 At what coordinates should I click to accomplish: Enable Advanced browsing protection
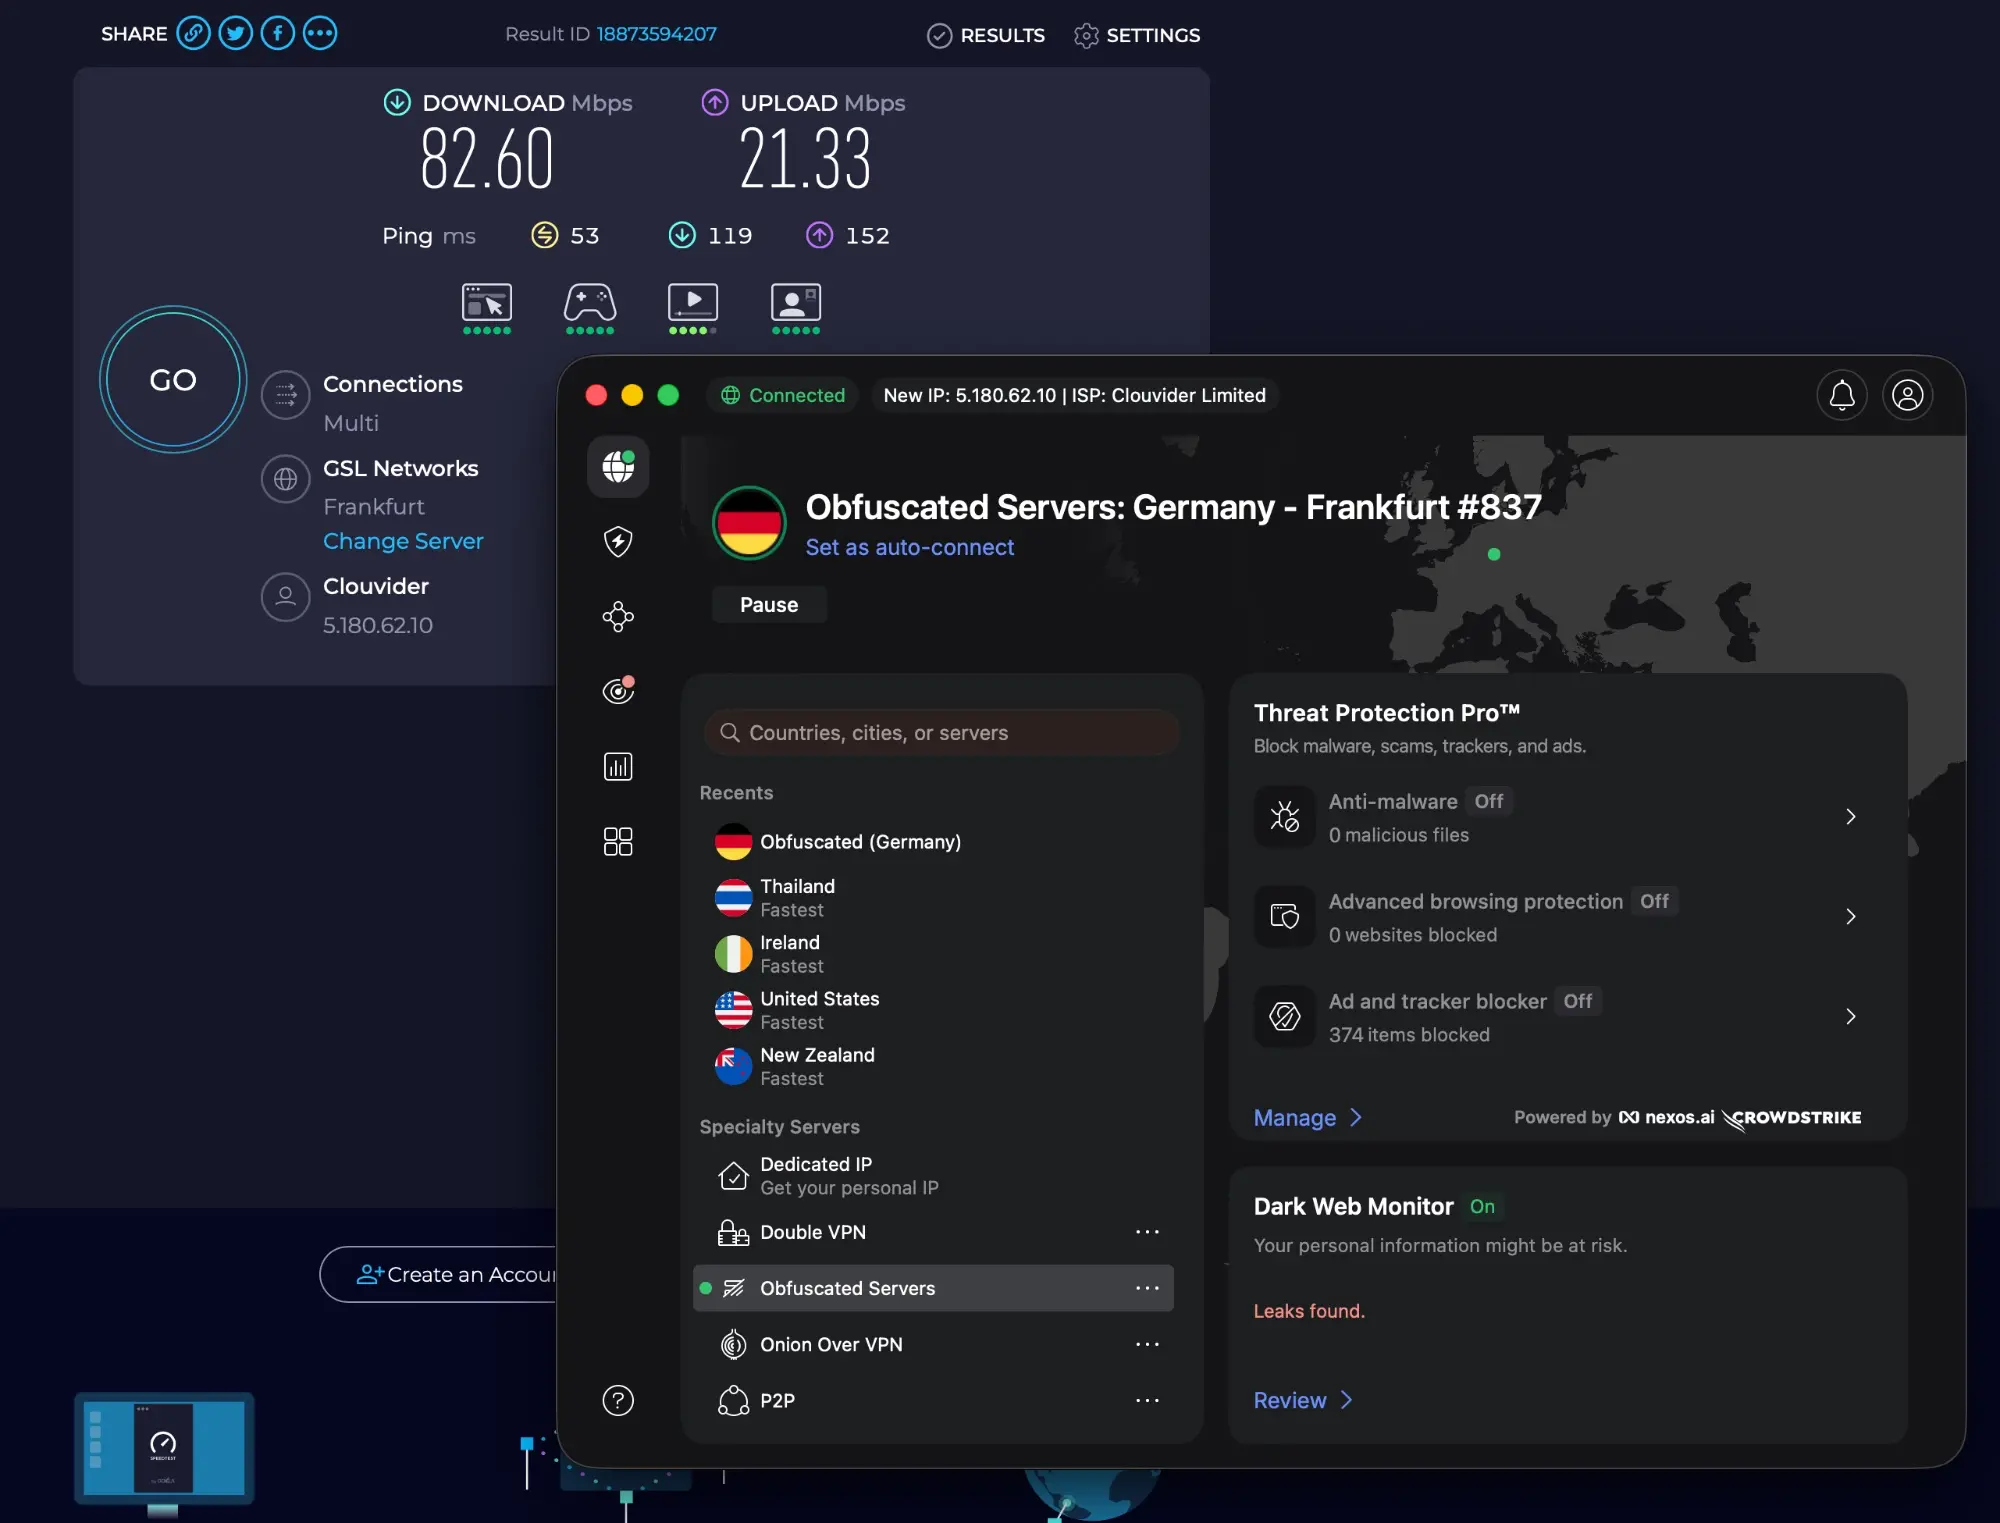click(1655, 901)
